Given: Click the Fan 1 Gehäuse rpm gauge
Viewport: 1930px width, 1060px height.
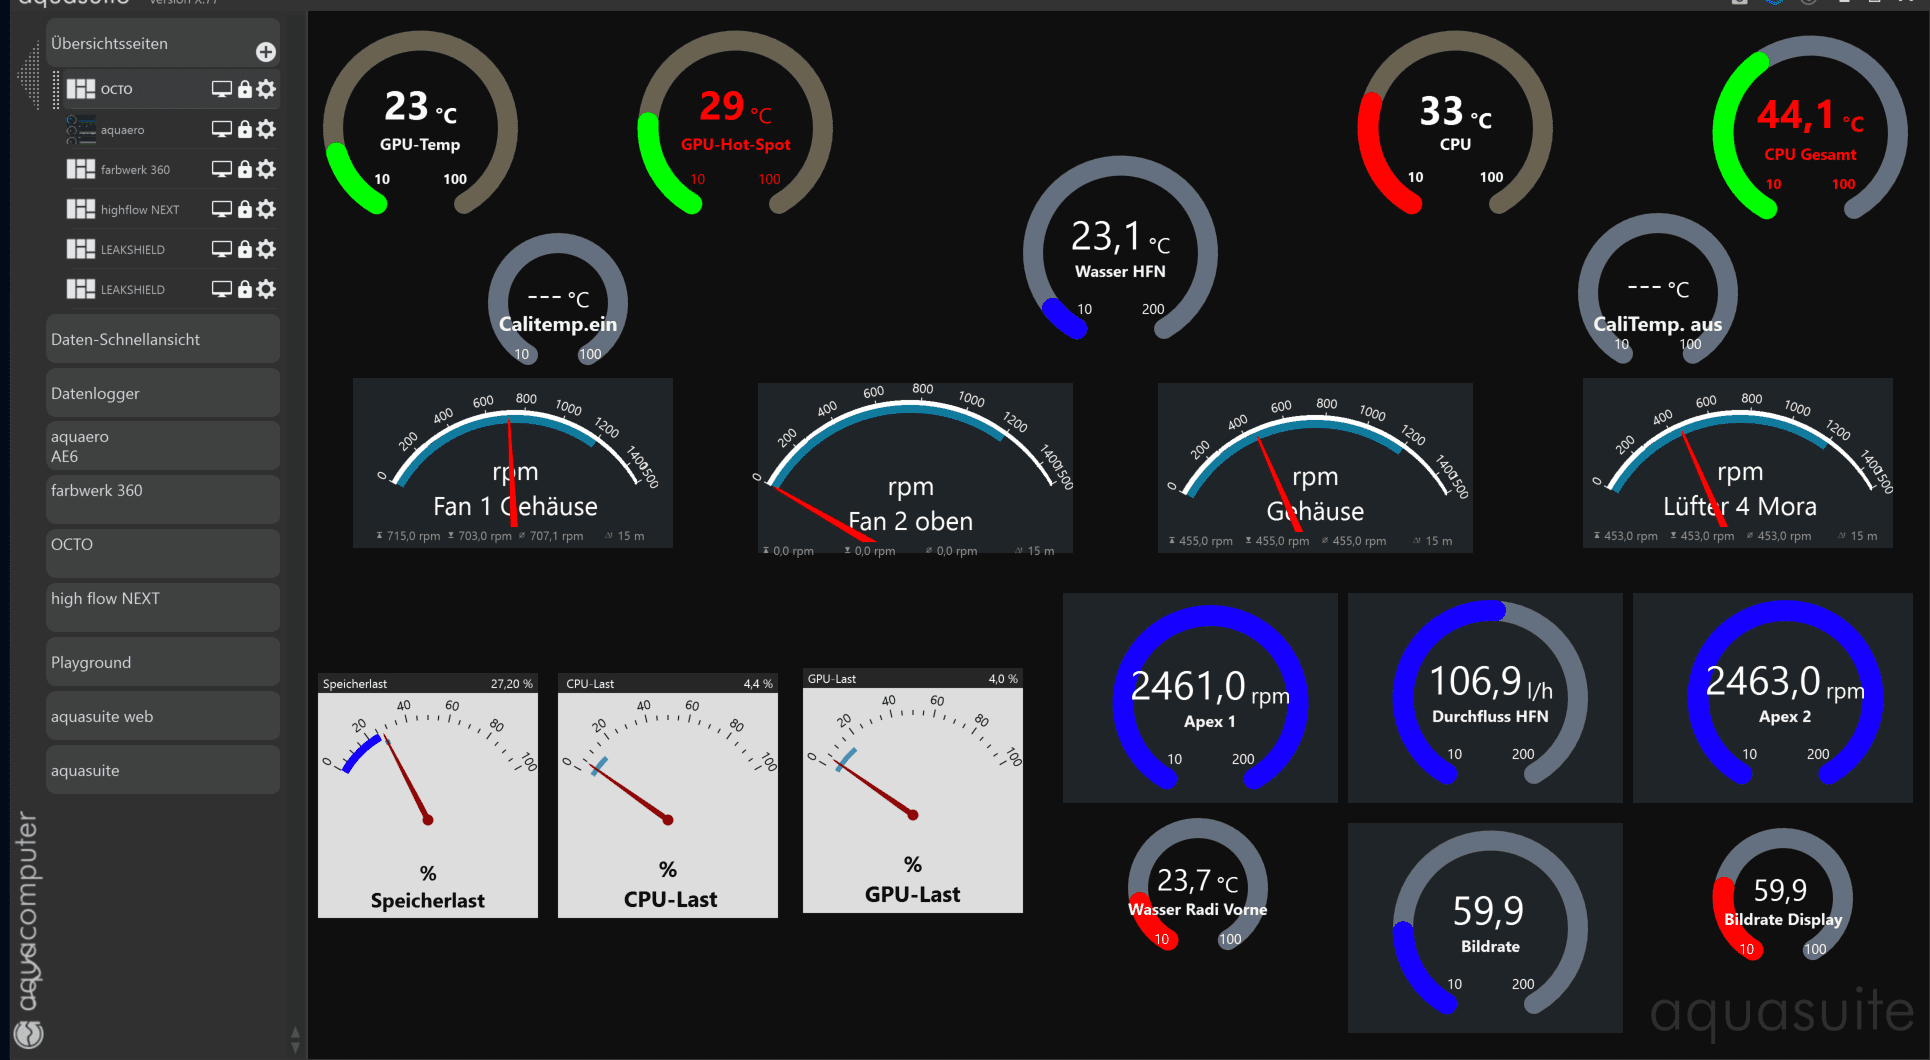Looking at the screenshot, I should 513,463.
